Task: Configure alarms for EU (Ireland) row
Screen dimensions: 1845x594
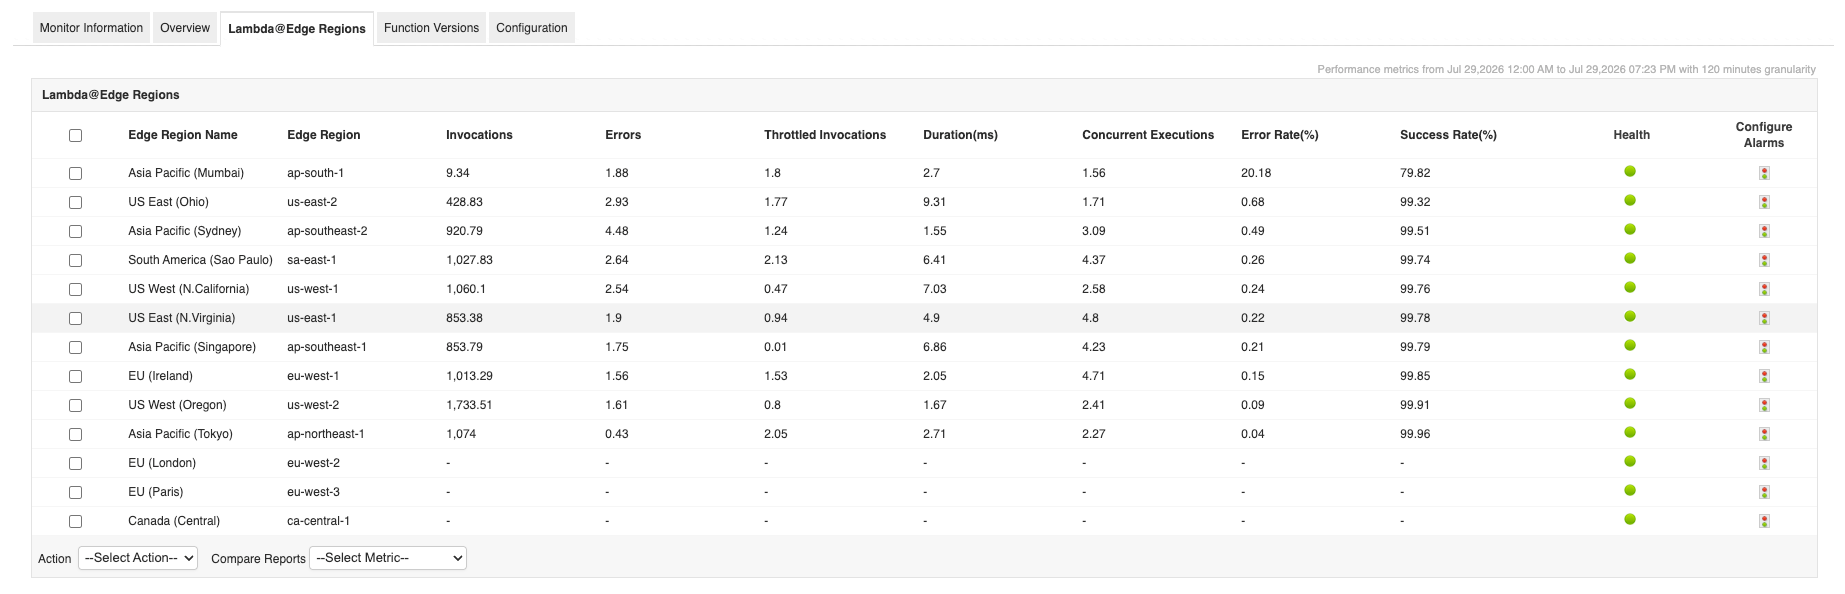Action: click(1764, 376)
